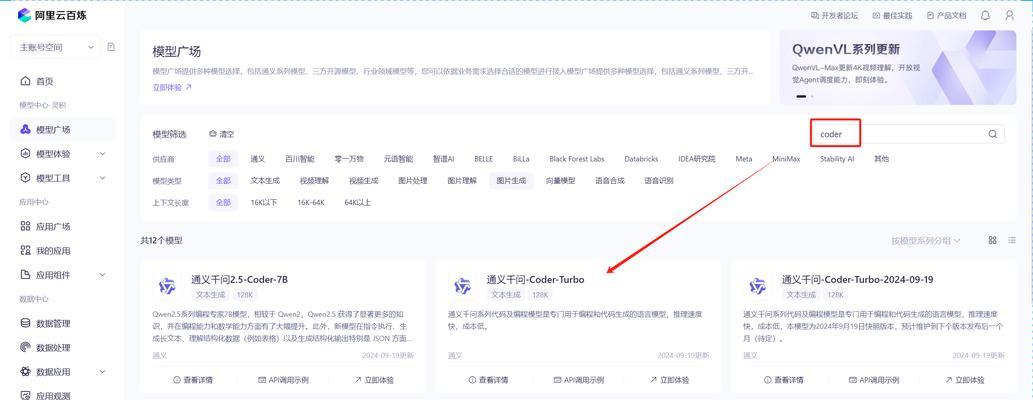This screenshot has height=400, width=1033.
Task: Click API调用示例 for 通义千问-Coder-Turbo
Action: (578, 380)
